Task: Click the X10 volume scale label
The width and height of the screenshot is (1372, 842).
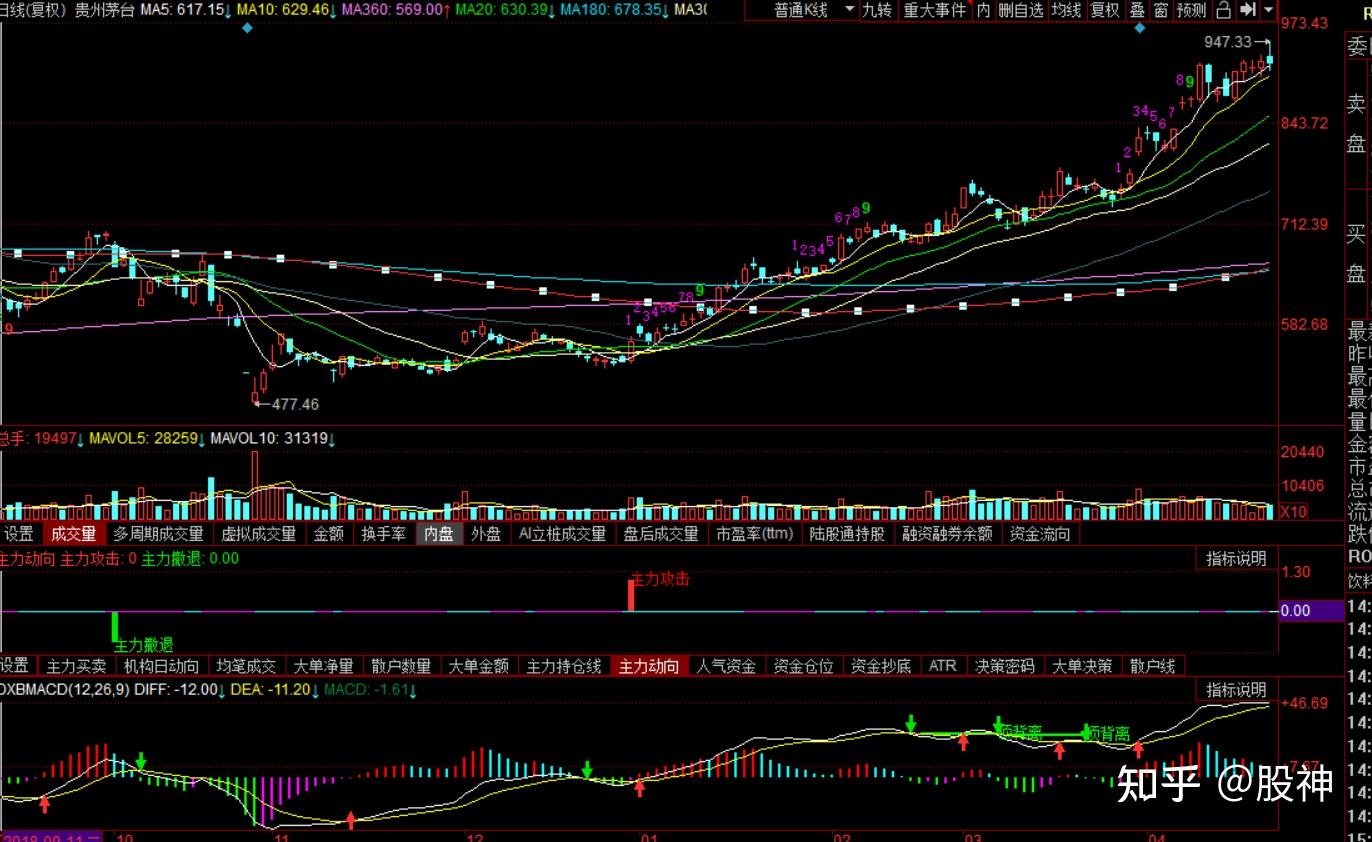Action: [x=1294, y=512]
